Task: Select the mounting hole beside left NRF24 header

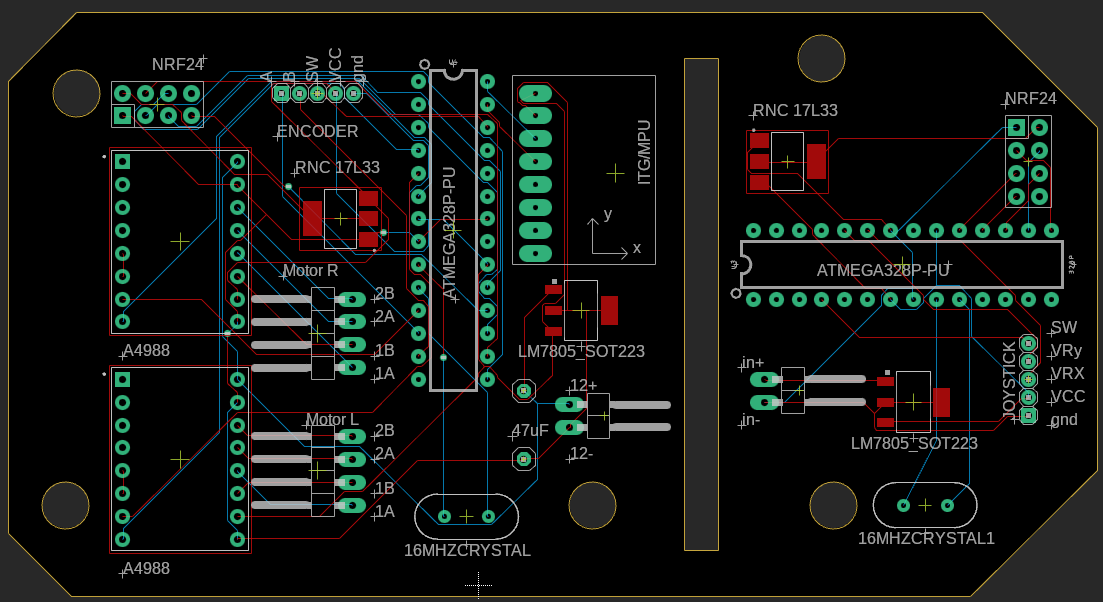Action: [x=77, y=94]
